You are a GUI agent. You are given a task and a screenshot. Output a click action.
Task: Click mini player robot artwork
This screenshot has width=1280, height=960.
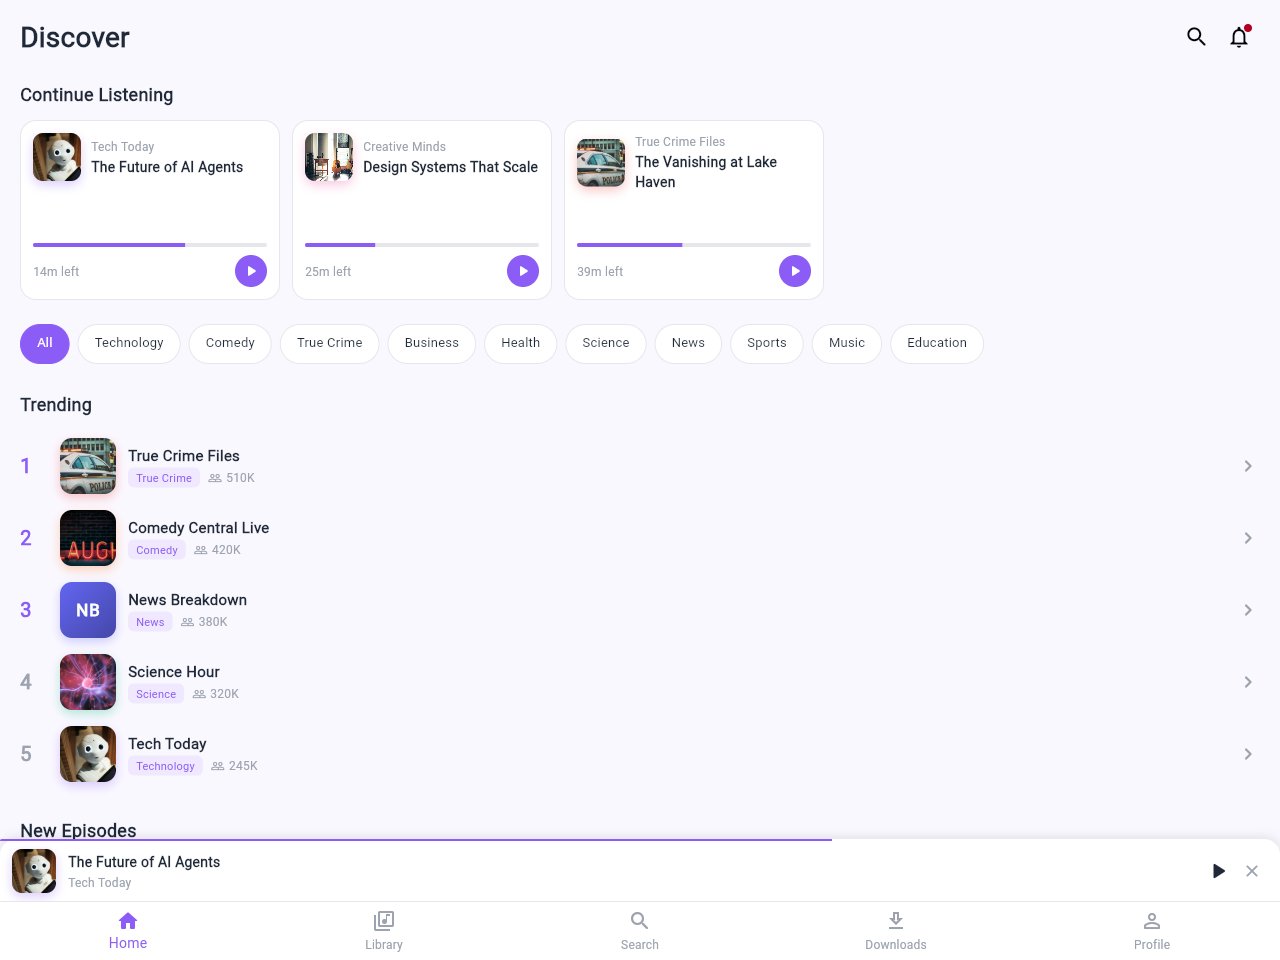pyautogui.click(x=34, y=871)
